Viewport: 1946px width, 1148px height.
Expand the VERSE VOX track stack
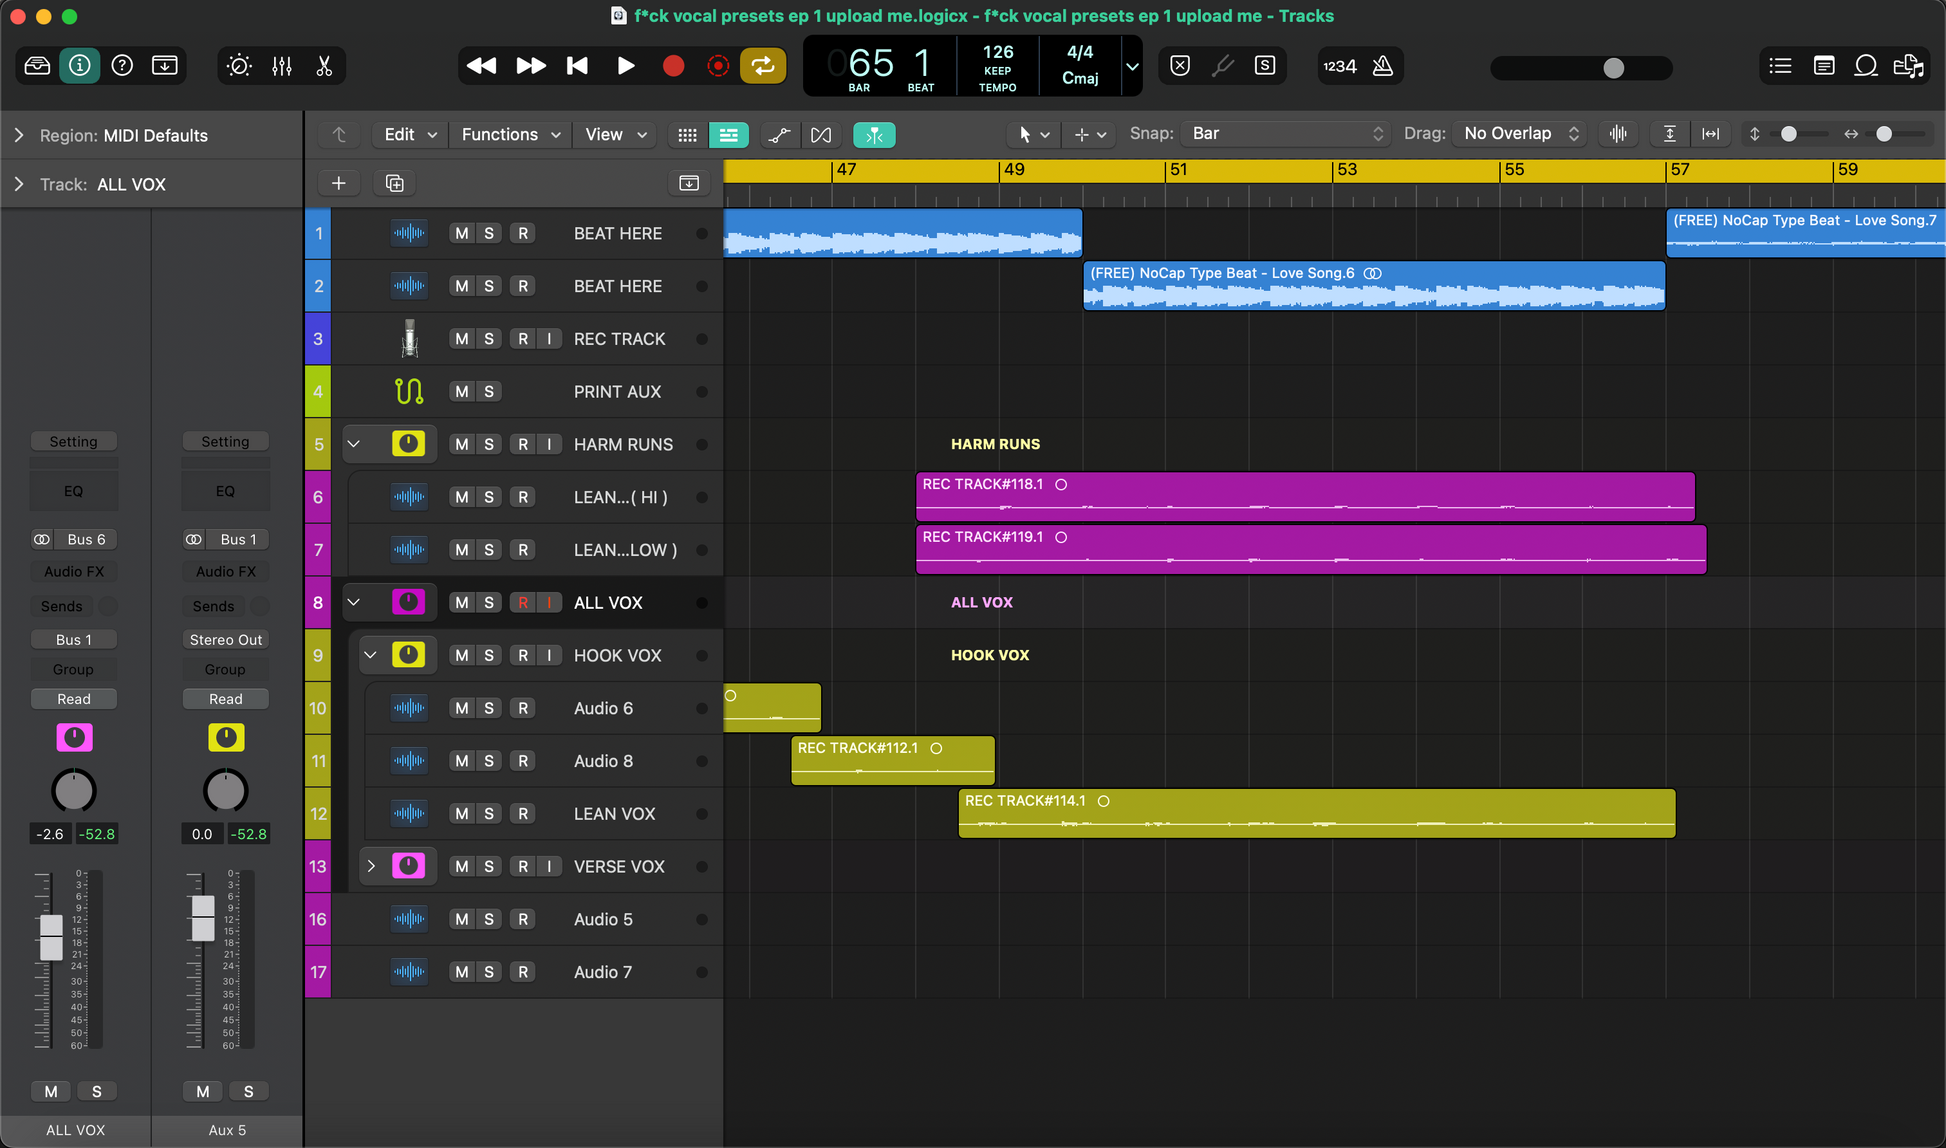pyautogui.click(x=371, y=866)
